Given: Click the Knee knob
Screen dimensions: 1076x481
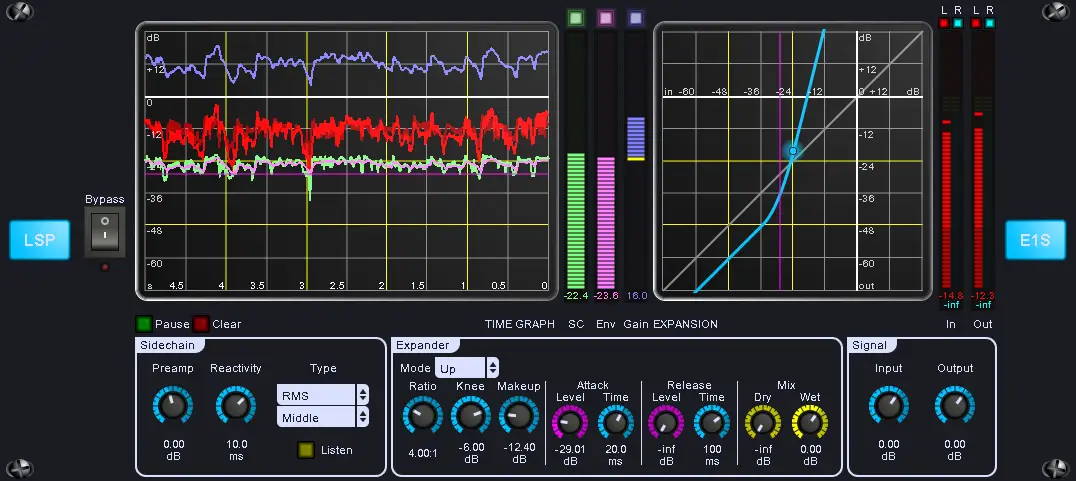Looking at the screenshot, I should [471, 416].
